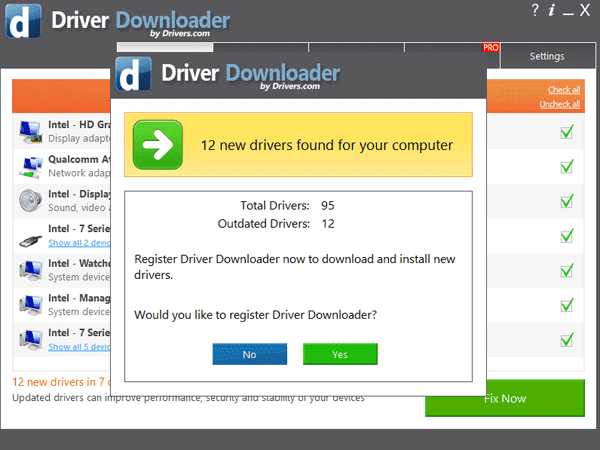
Task: Open help via the question mark icon
Action: [x=535, y=10]
